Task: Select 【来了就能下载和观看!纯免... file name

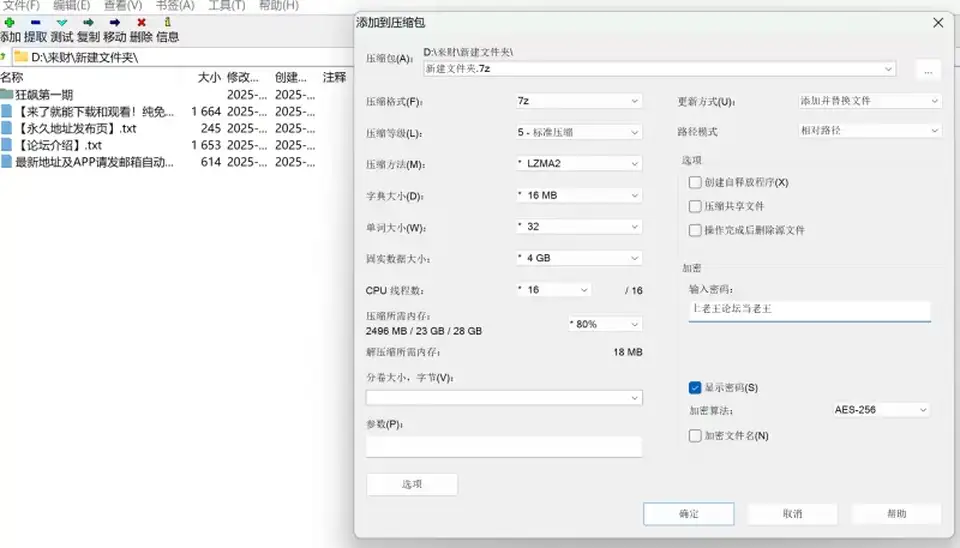Action: click(94, 111)
